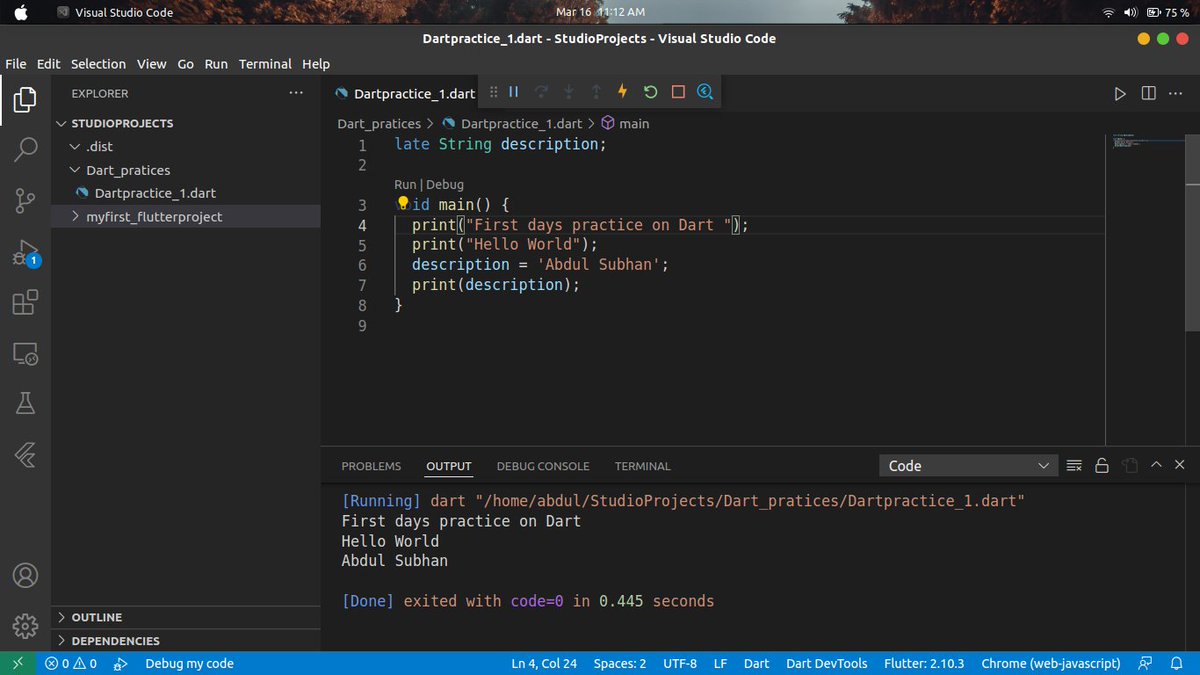Click the Run CodeLens above main
This screenshot has height=675, width=1200.
405,184
